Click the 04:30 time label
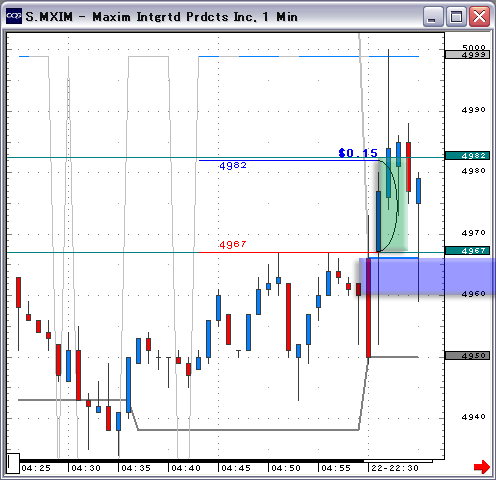496x480 pixels. tap(86, 468)
